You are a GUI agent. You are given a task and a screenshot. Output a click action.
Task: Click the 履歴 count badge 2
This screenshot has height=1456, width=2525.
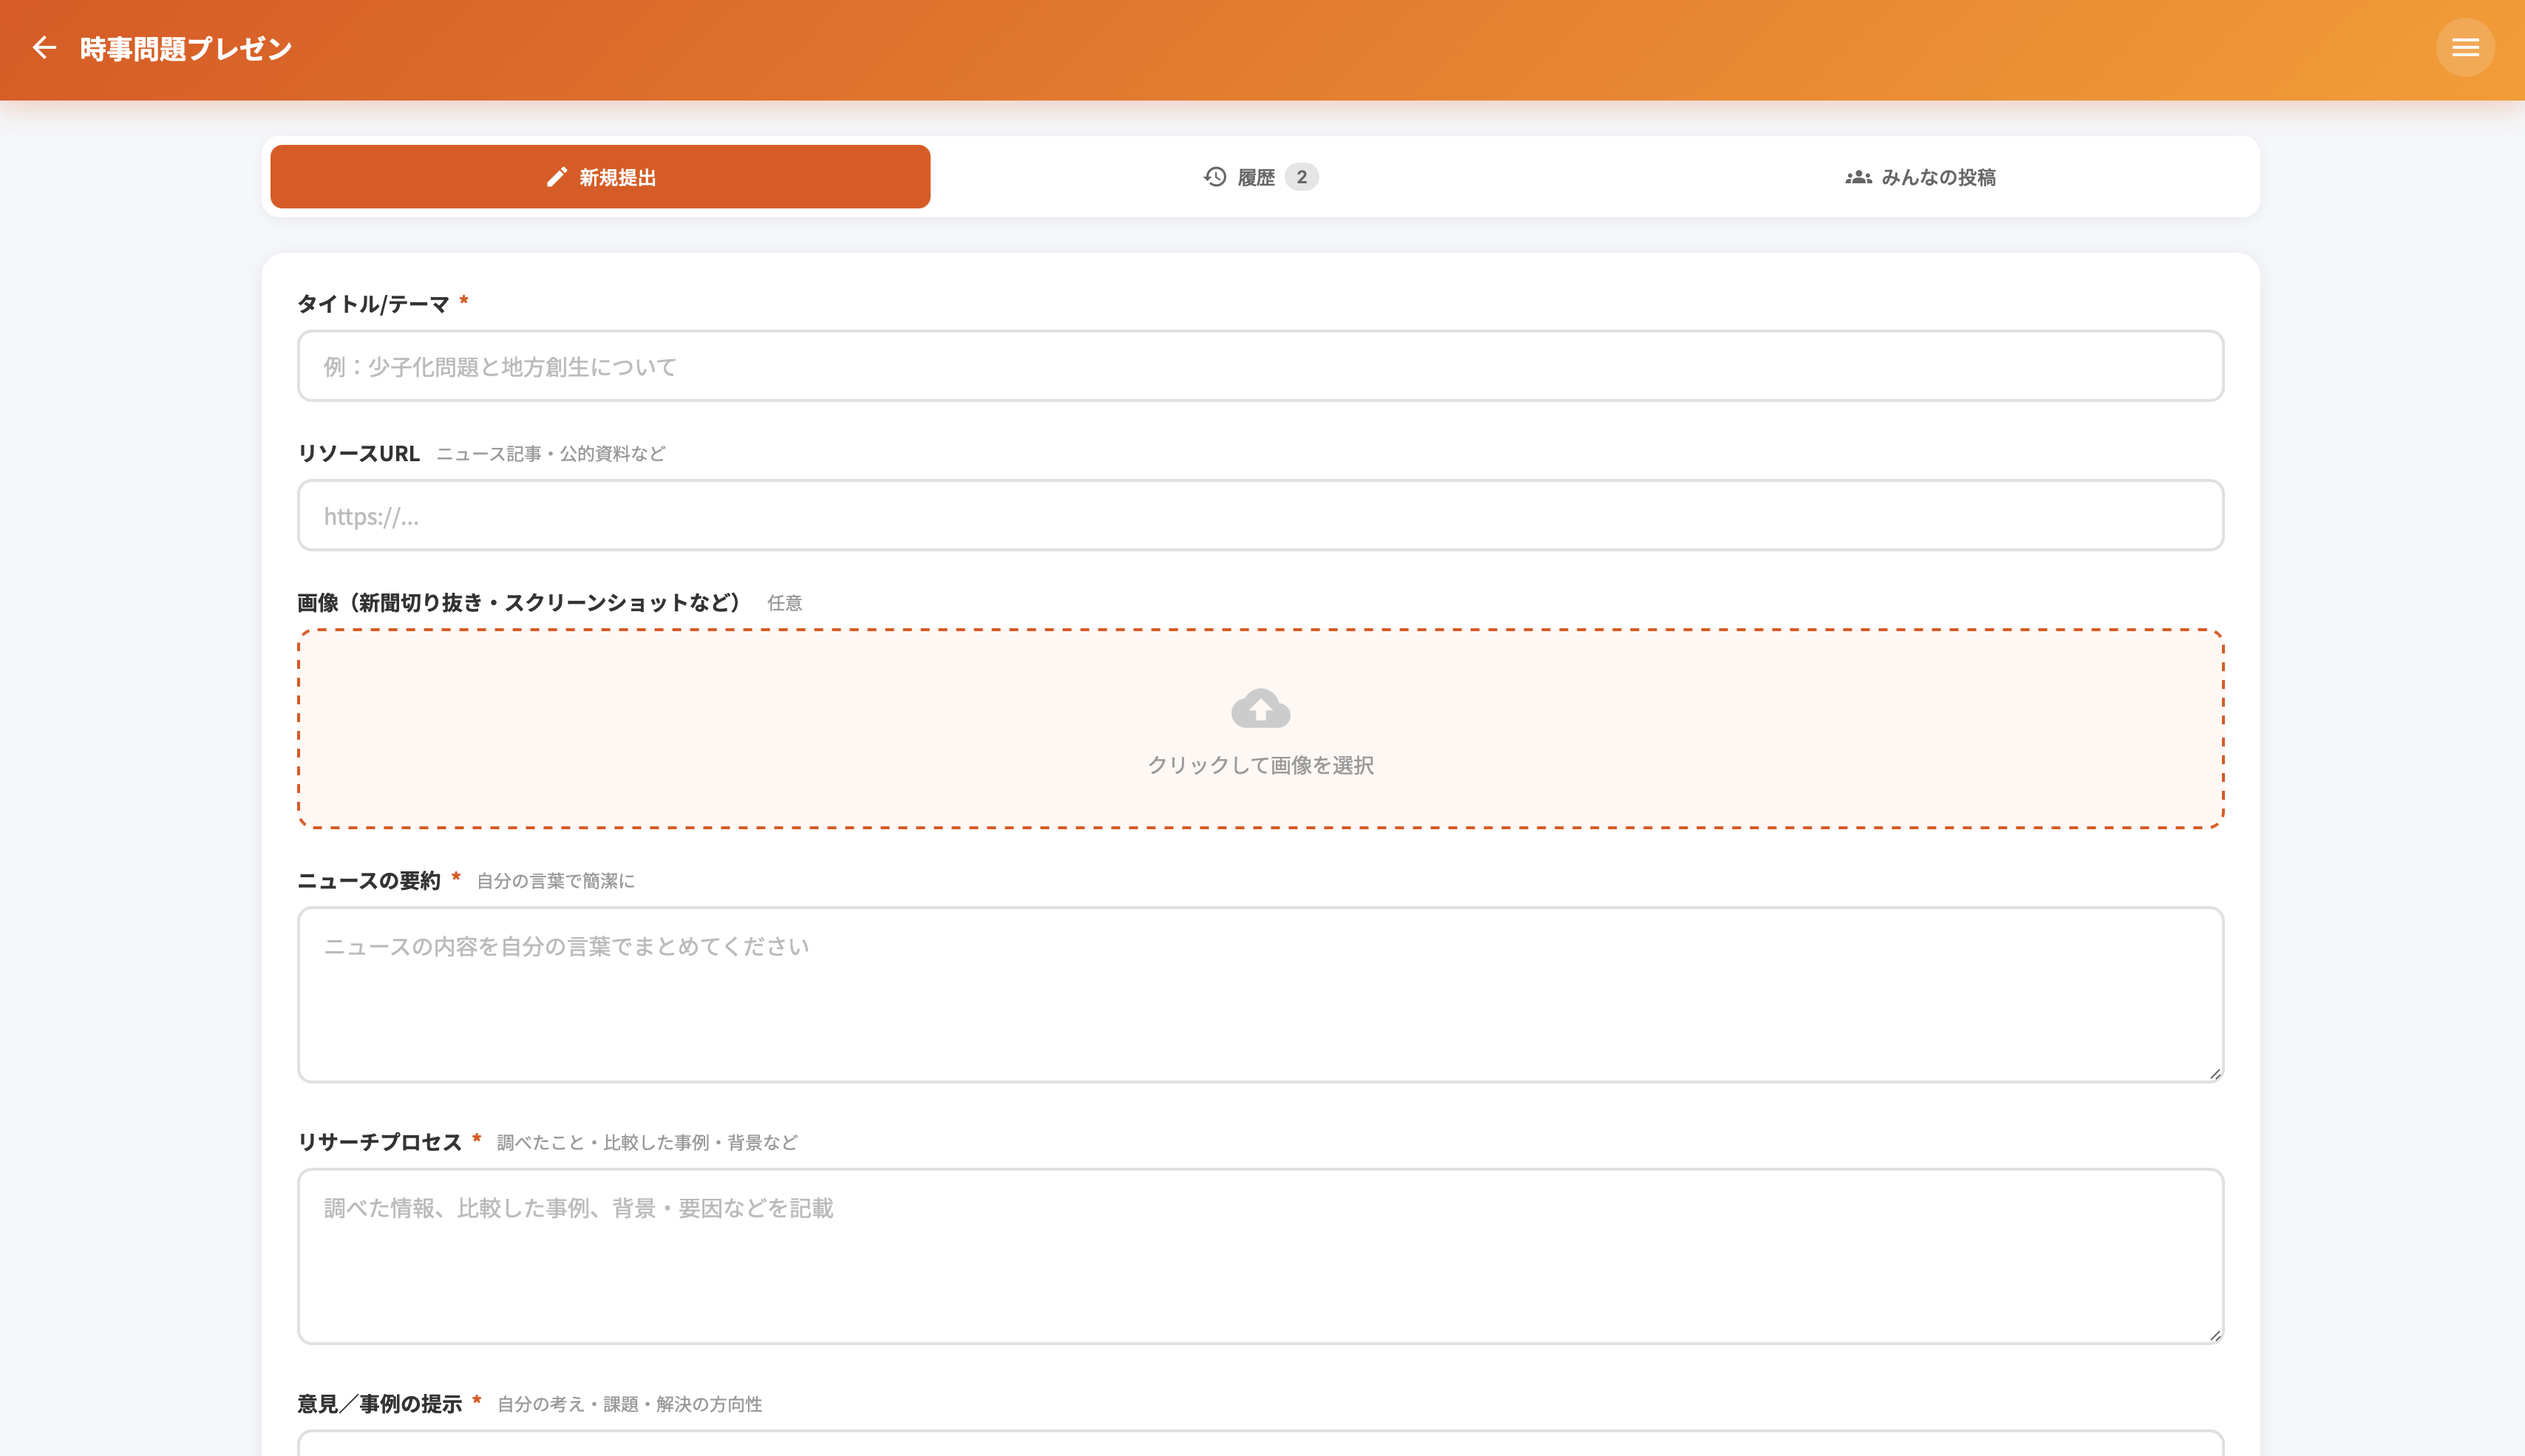pos(1301,177)
